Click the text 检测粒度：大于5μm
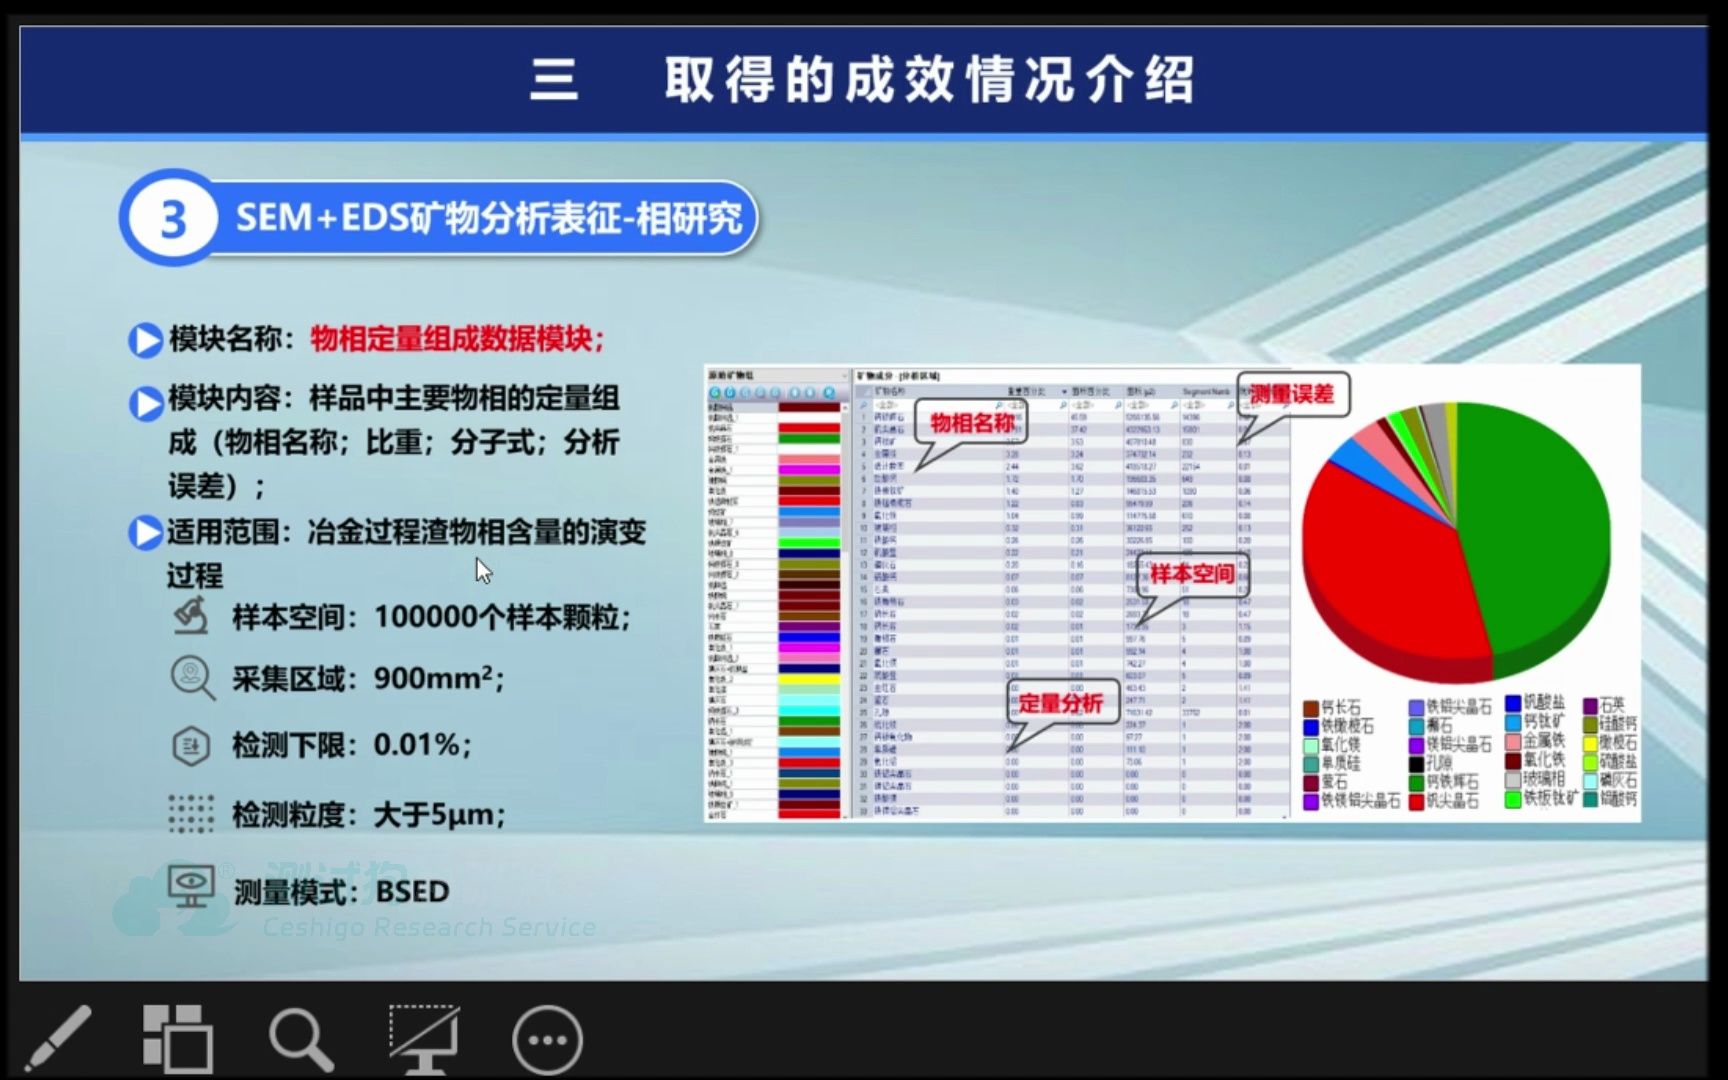Viewport: 1728px width, 1080px height. coord(369,815)
